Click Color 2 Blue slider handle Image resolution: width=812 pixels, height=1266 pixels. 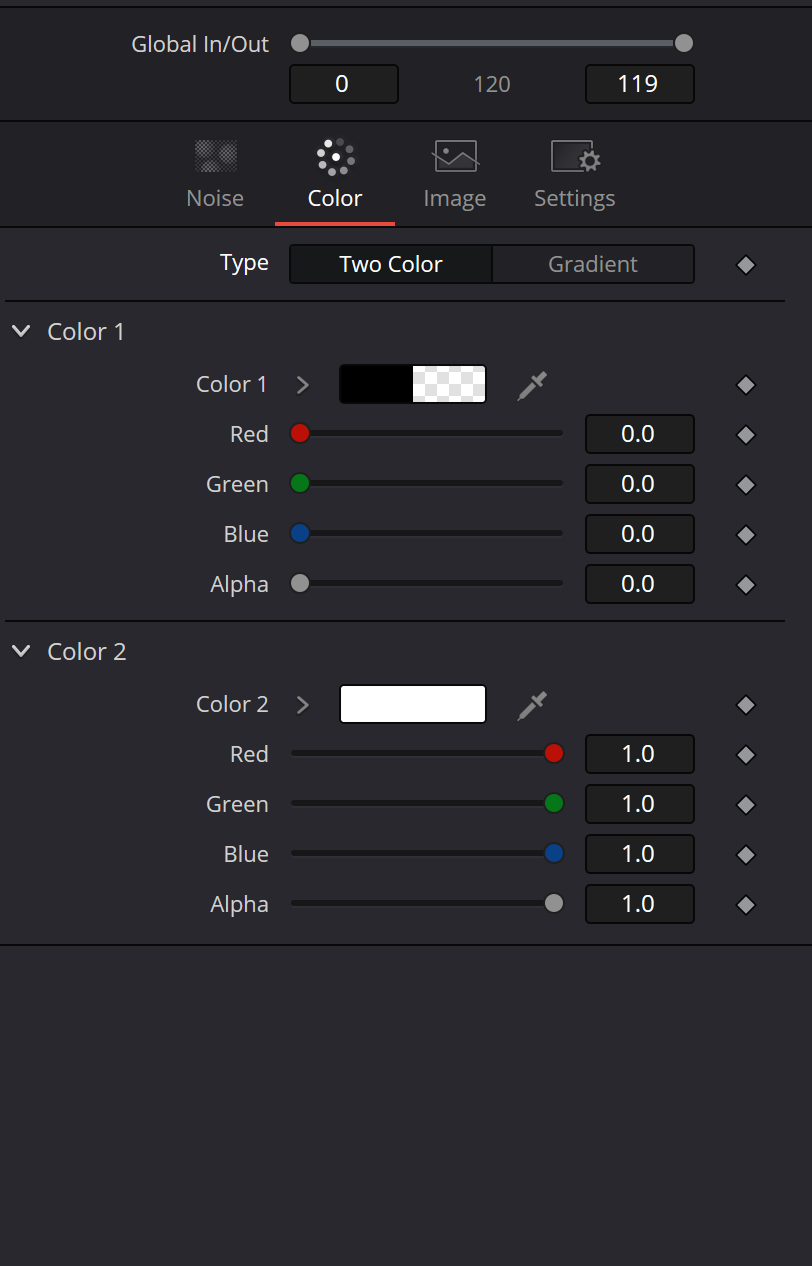[554, 853]
